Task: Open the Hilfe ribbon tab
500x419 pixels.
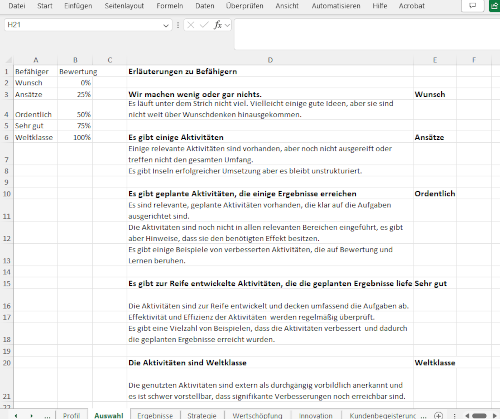Action: (380, 6)
